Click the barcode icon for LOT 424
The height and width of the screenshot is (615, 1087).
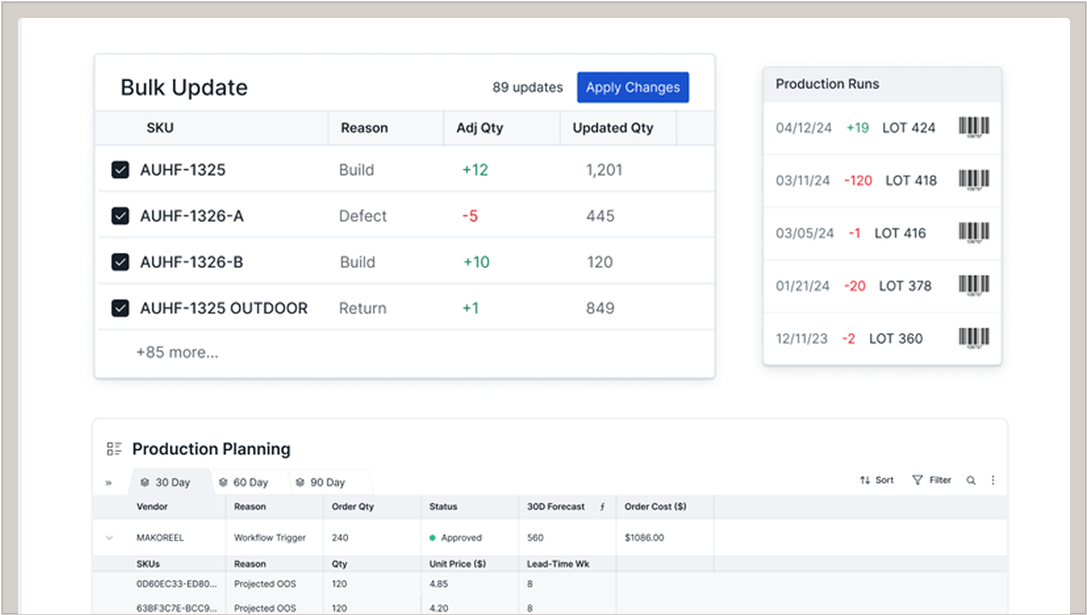pos(974,128)
